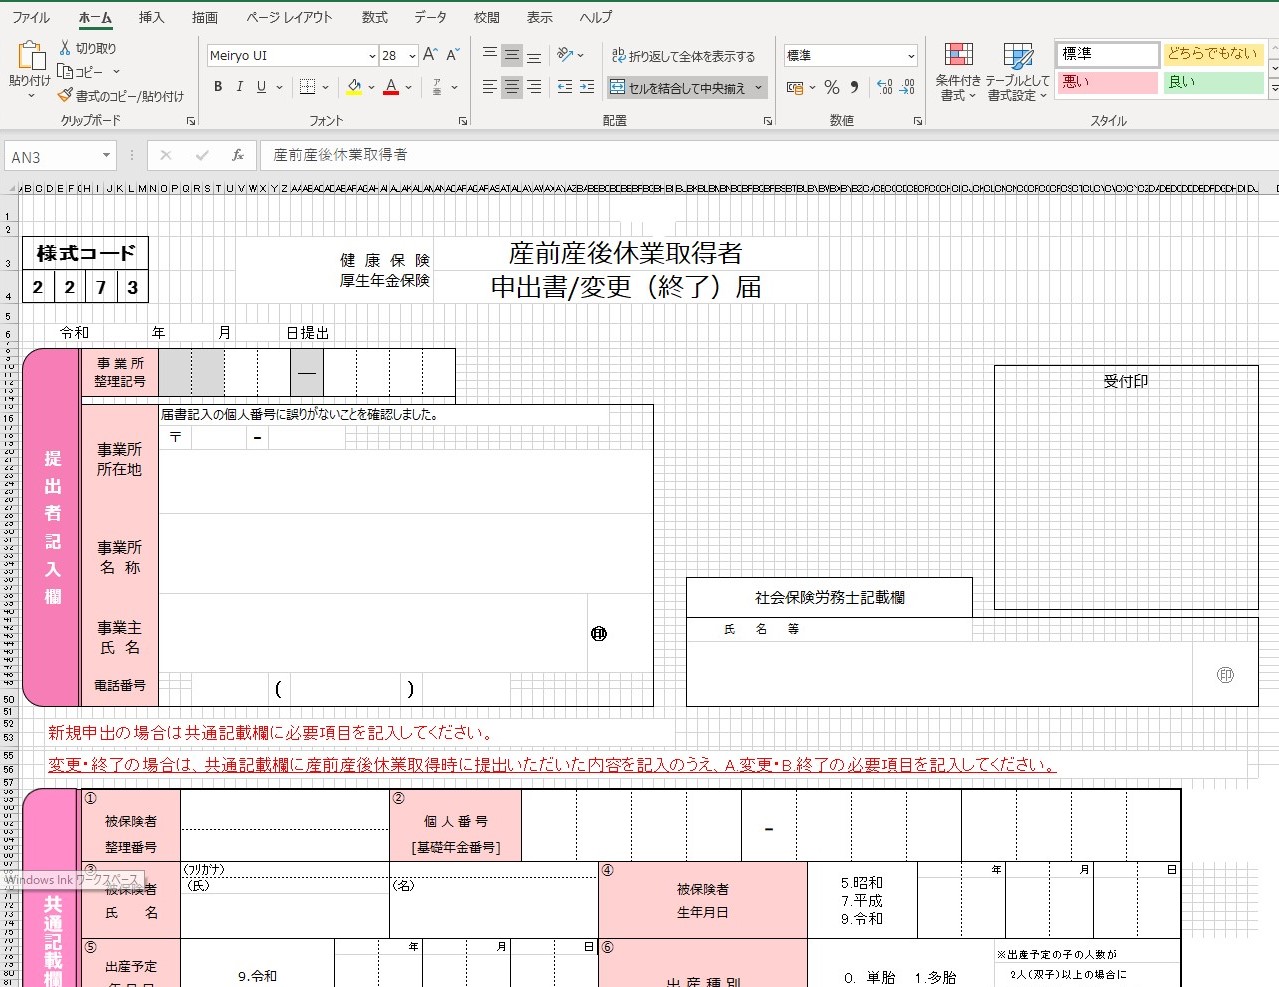This screenshot has width=1279, height=987.
Task: Click the percent style icon
Action: [x=831, y=88]
